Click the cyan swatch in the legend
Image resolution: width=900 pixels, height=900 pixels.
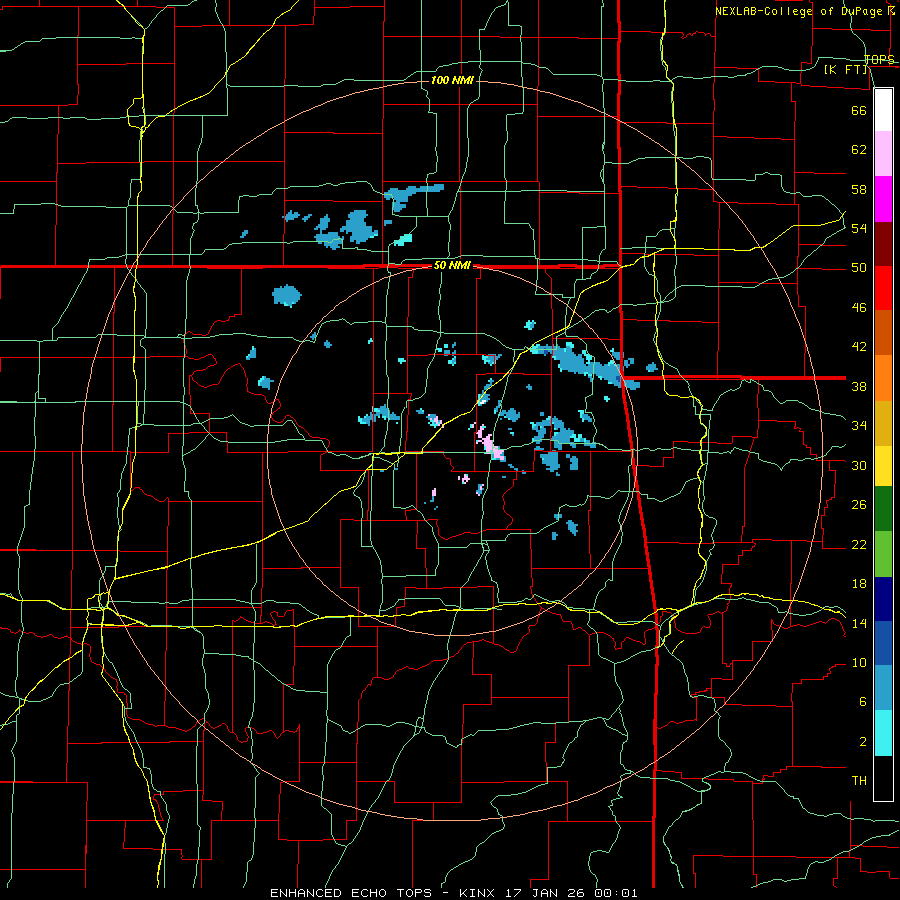883,733
